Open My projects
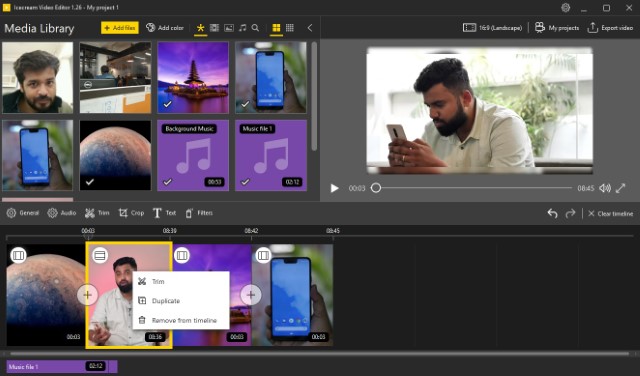 [557, 28]
